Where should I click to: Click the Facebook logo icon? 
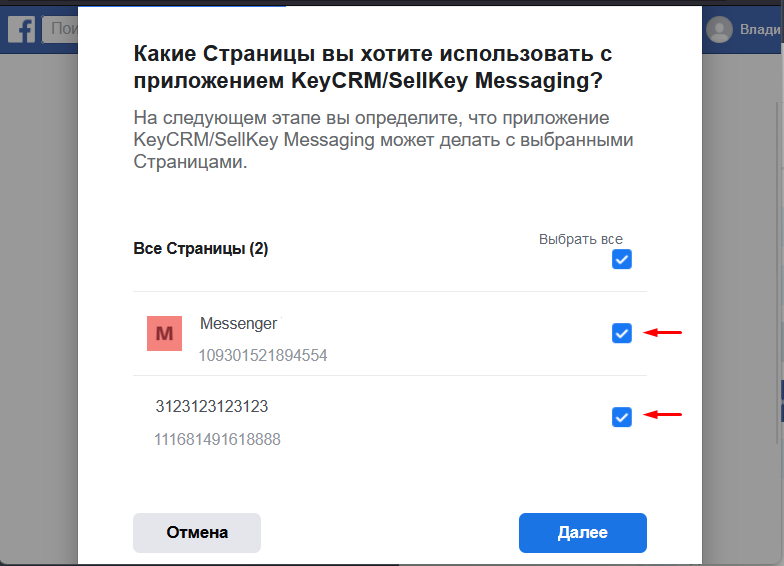tap(22, 29)
